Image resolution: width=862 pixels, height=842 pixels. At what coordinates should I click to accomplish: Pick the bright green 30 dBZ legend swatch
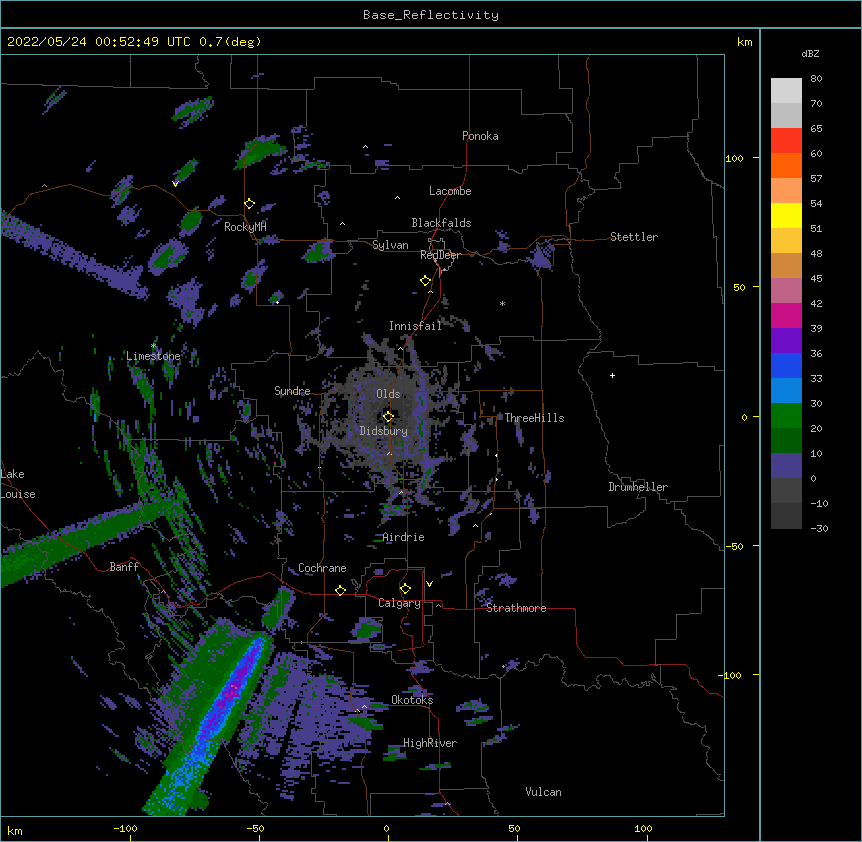(786, 416)
